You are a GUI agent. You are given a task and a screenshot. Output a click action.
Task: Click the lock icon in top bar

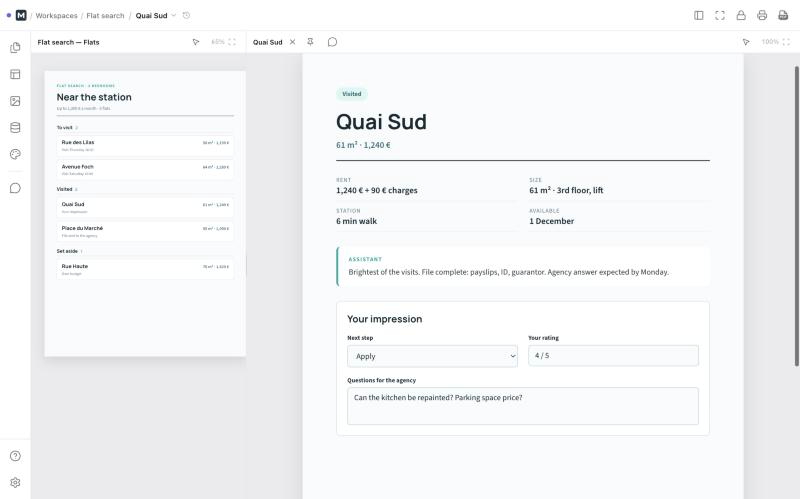click(741, 15)
